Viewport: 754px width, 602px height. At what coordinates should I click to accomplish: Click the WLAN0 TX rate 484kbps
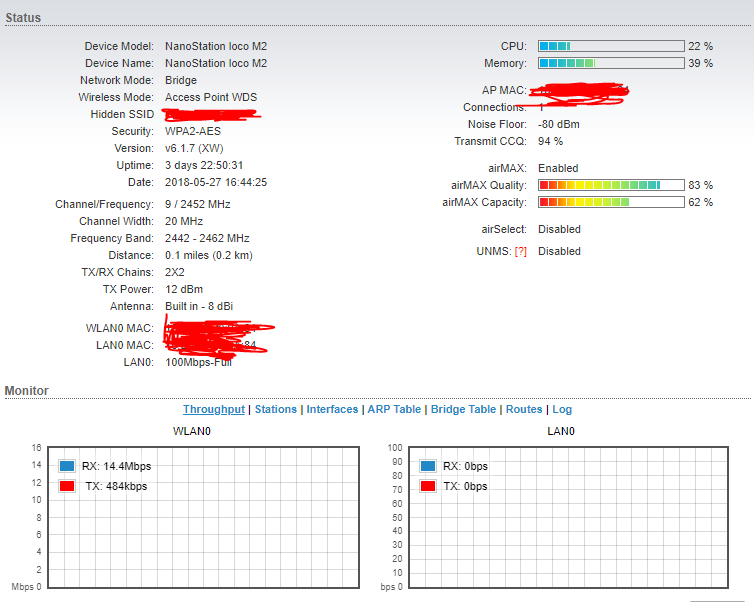click(x=126, y=487)
